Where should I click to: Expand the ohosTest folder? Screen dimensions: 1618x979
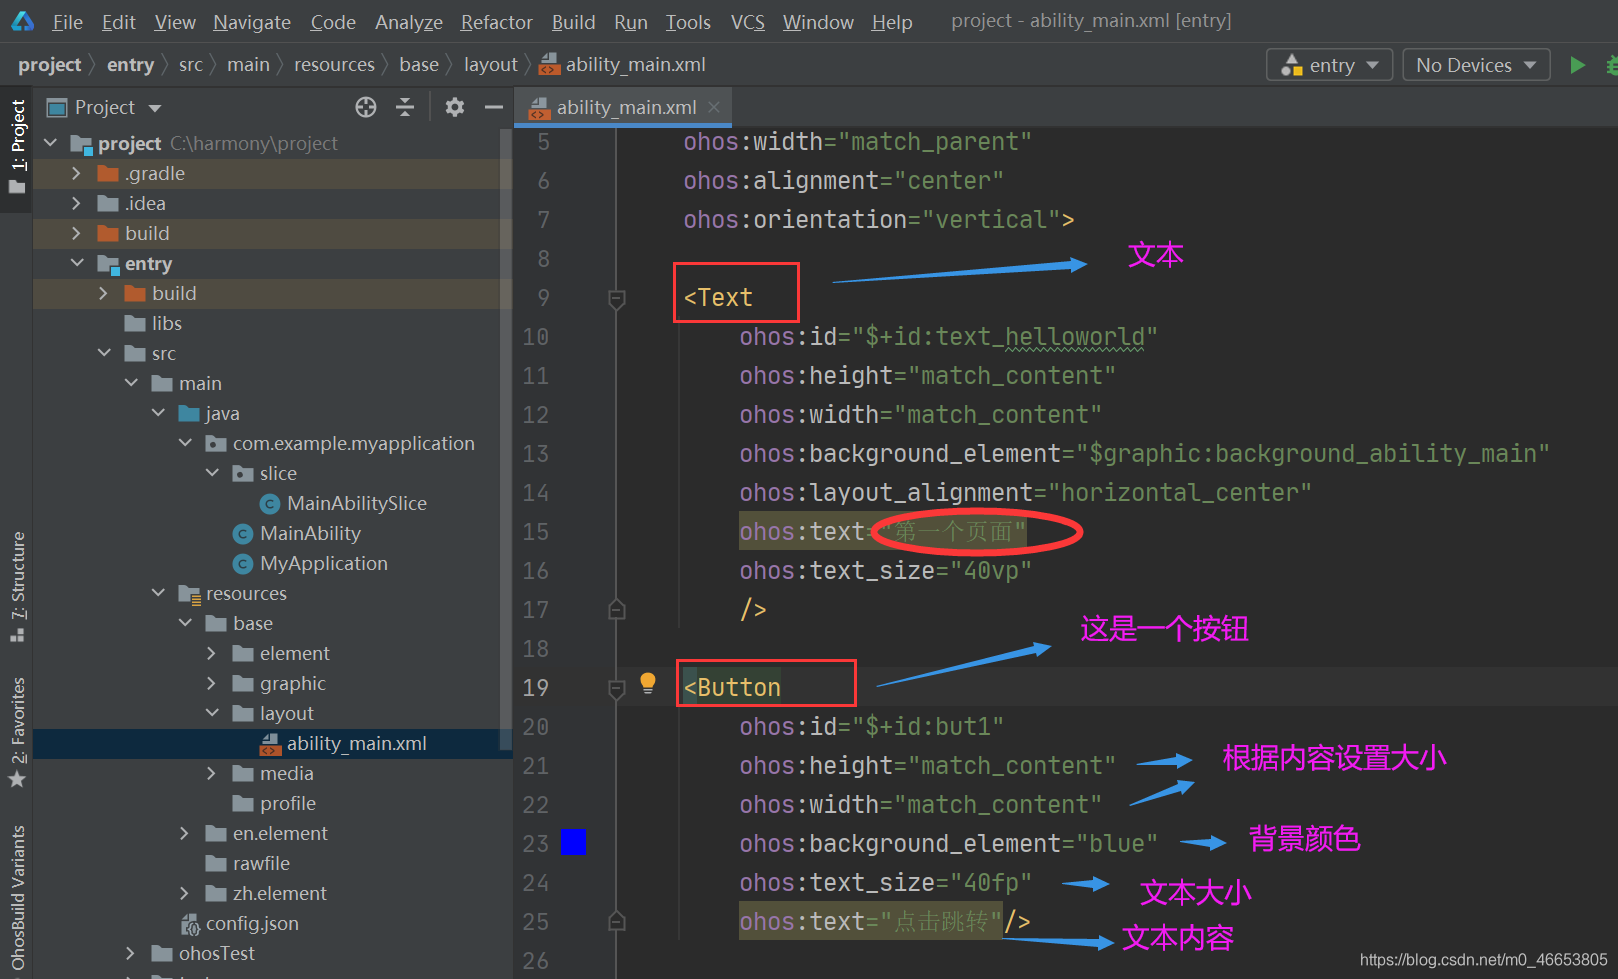[x=130, y=953]
